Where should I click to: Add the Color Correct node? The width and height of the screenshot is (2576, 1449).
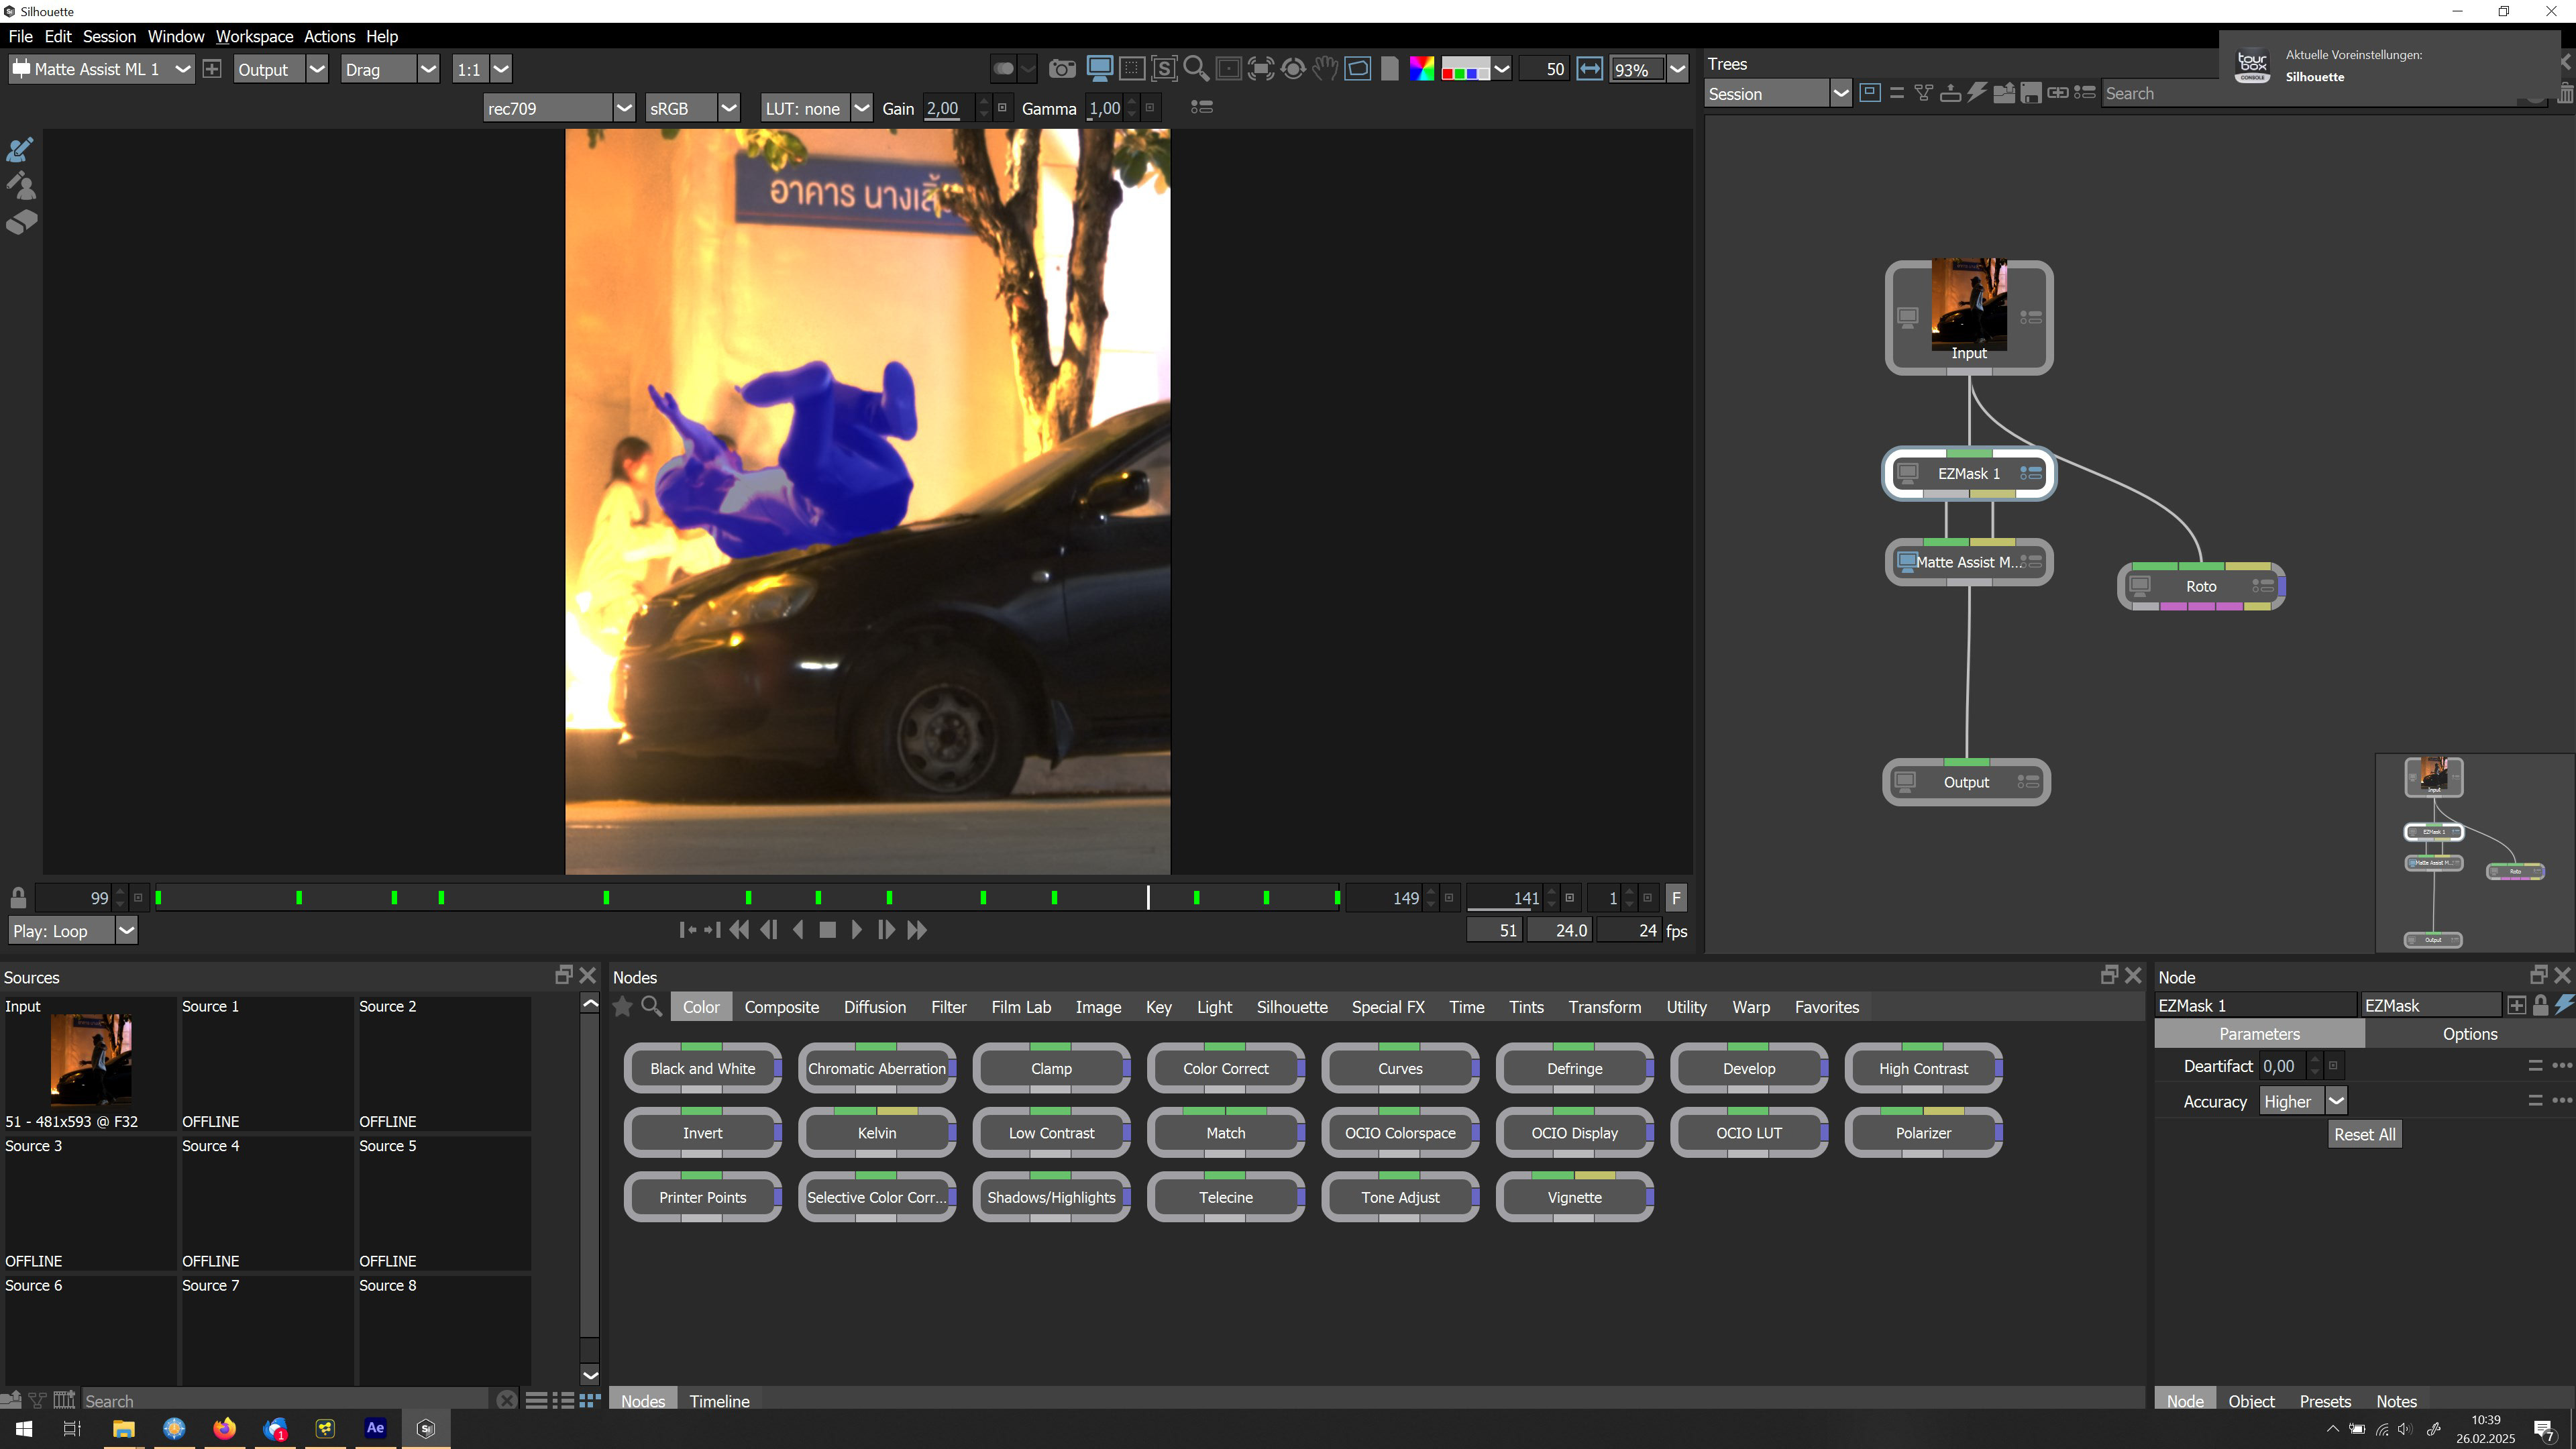[x=1225, y=1068]
